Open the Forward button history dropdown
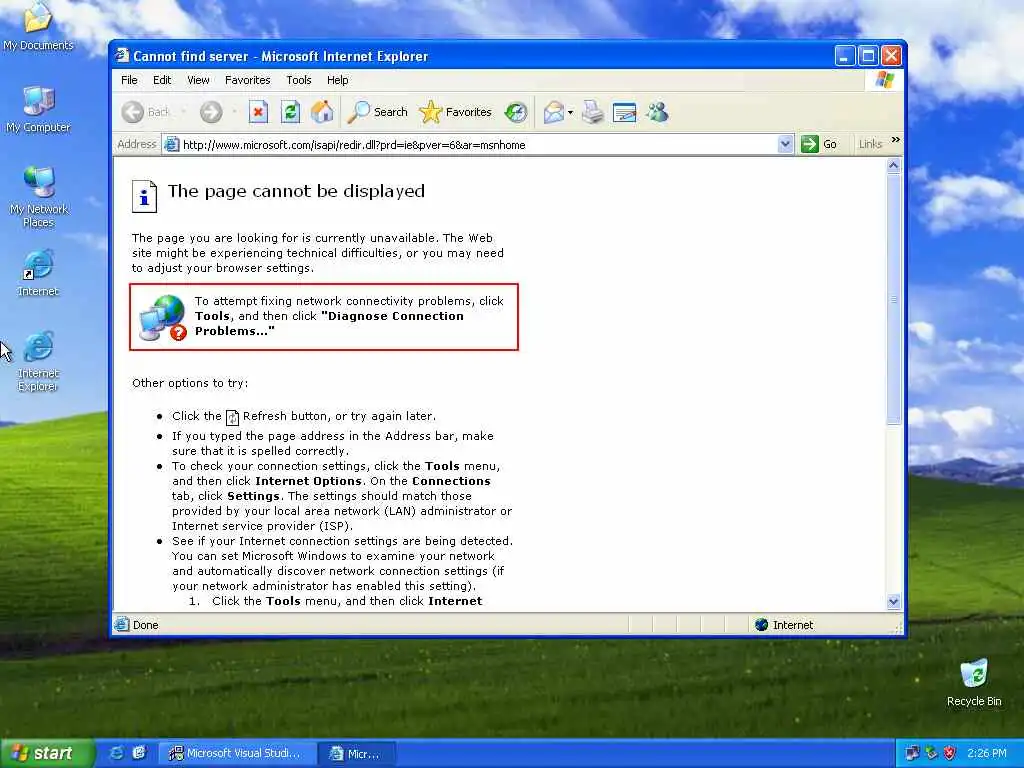 point(234,112)
